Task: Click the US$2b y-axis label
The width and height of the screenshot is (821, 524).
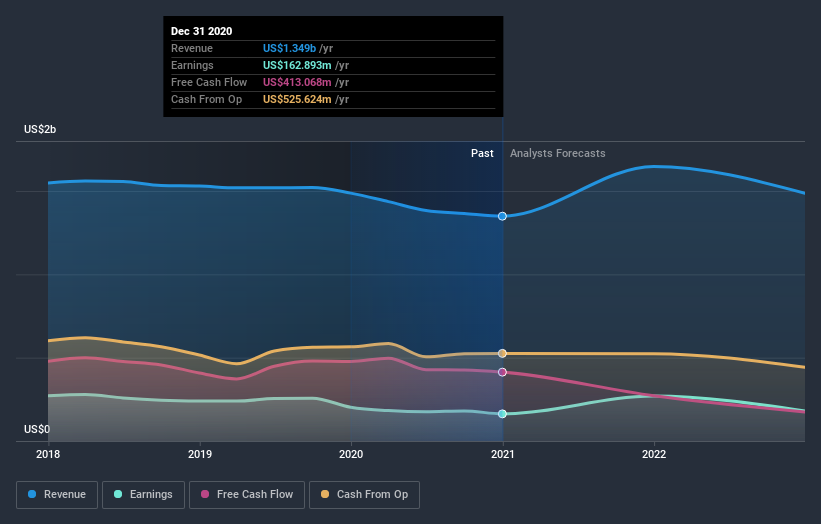Action: pos(40,129)
